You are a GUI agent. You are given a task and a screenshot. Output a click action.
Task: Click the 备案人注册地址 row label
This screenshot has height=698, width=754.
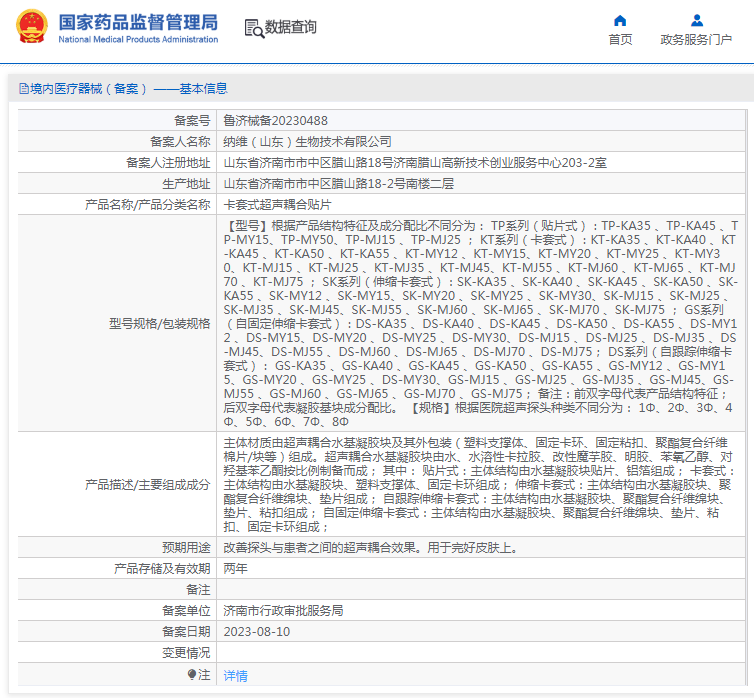[x=168, y=163]
